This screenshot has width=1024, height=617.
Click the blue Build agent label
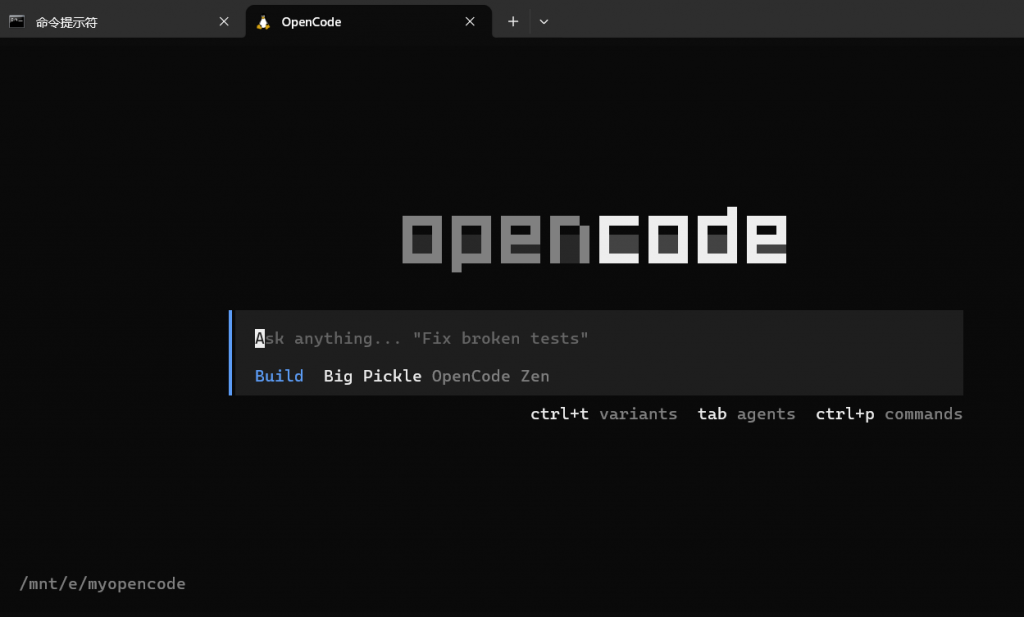[x=279, y=376]
